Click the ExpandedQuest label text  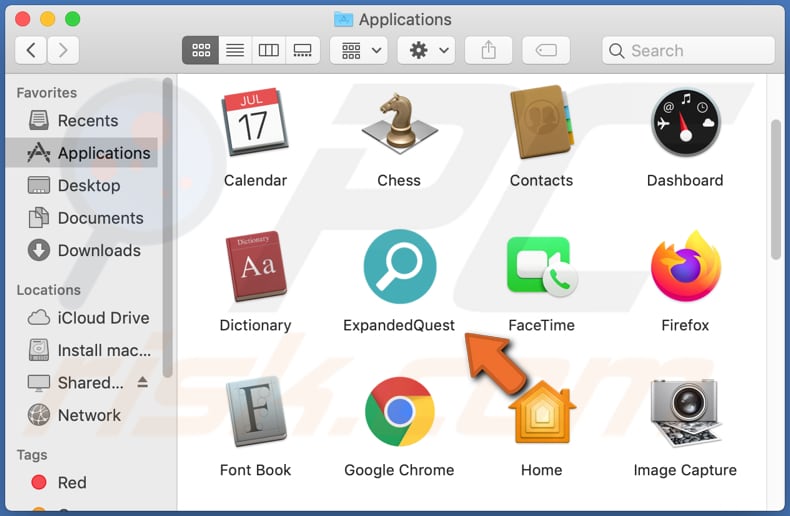click(x=399, y=326)
